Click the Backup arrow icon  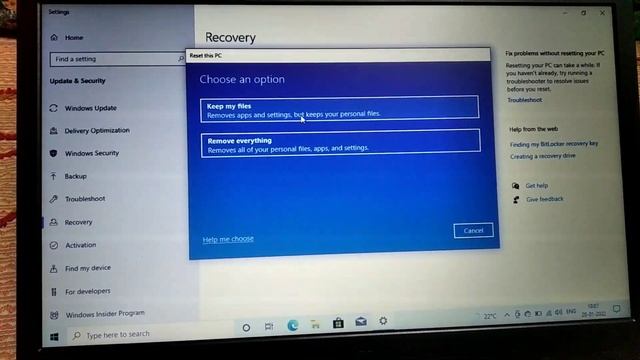tap(53, 176)
